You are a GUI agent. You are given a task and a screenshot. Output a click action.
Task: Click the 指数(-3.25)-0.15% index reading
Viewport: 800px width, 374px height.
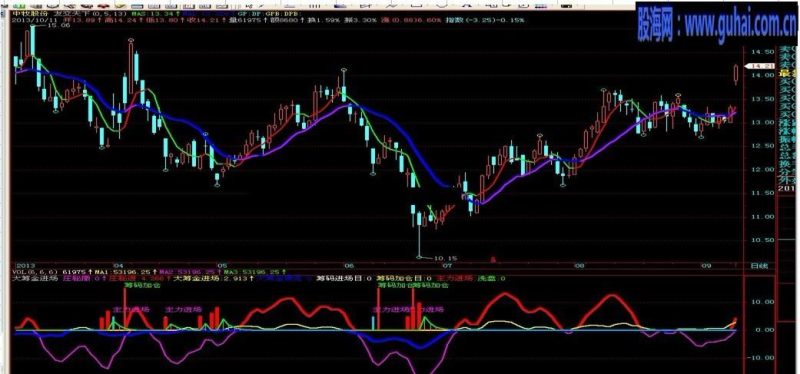(484, 20)
